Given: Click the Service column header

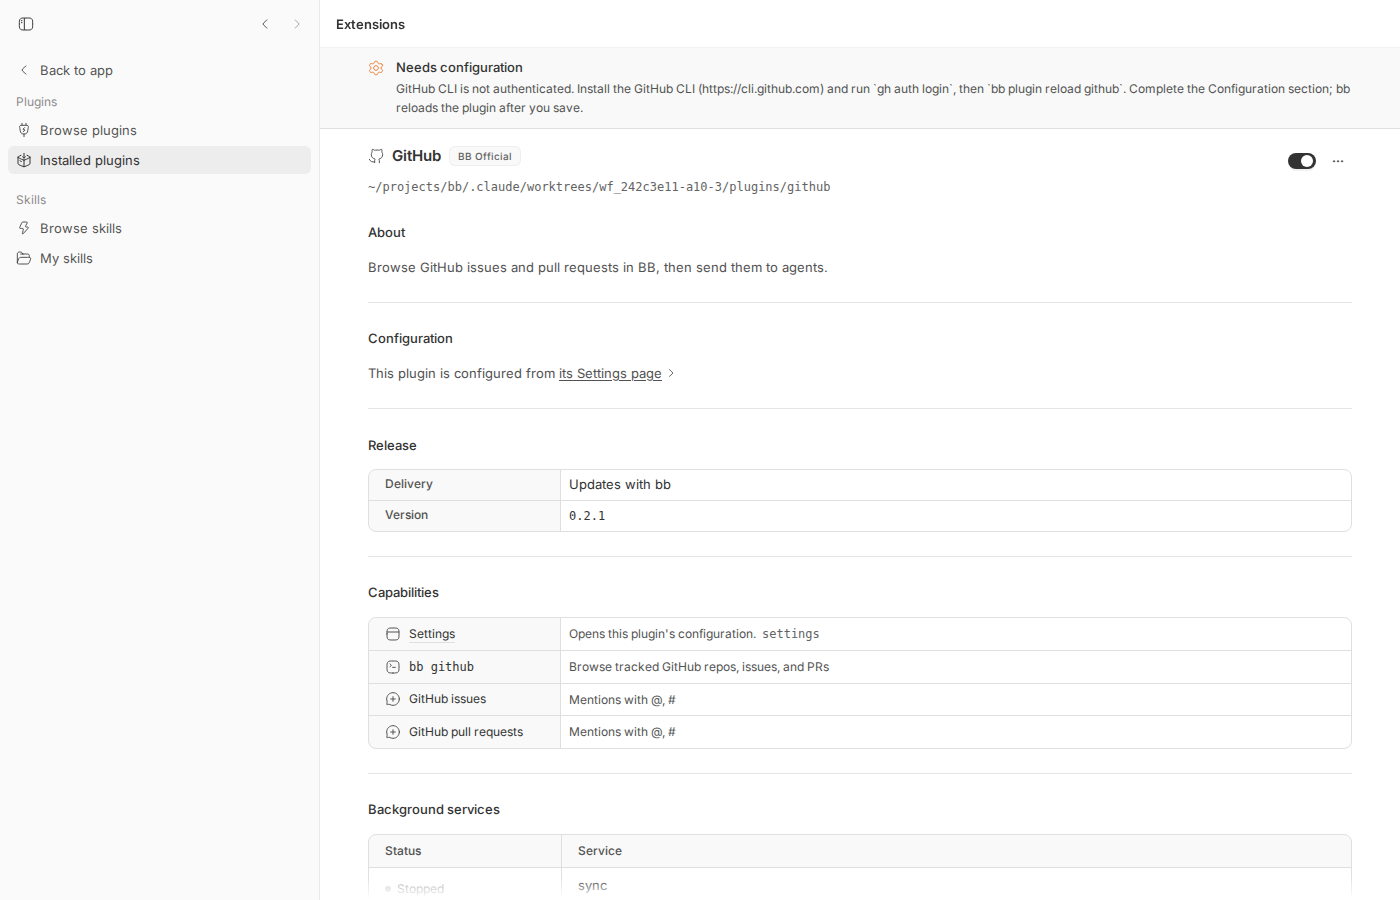Looking at the screenshot, I should (x=600, y=851).
